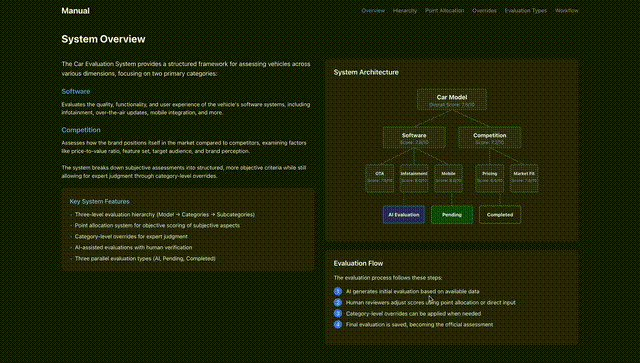
Task: Click the System Overview title
Action: click(103, 39)
